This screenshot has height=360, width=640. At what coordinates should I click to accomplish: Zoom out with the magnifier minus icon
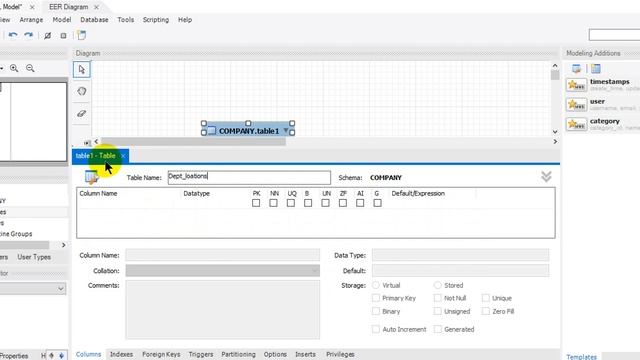pos(30,68)
